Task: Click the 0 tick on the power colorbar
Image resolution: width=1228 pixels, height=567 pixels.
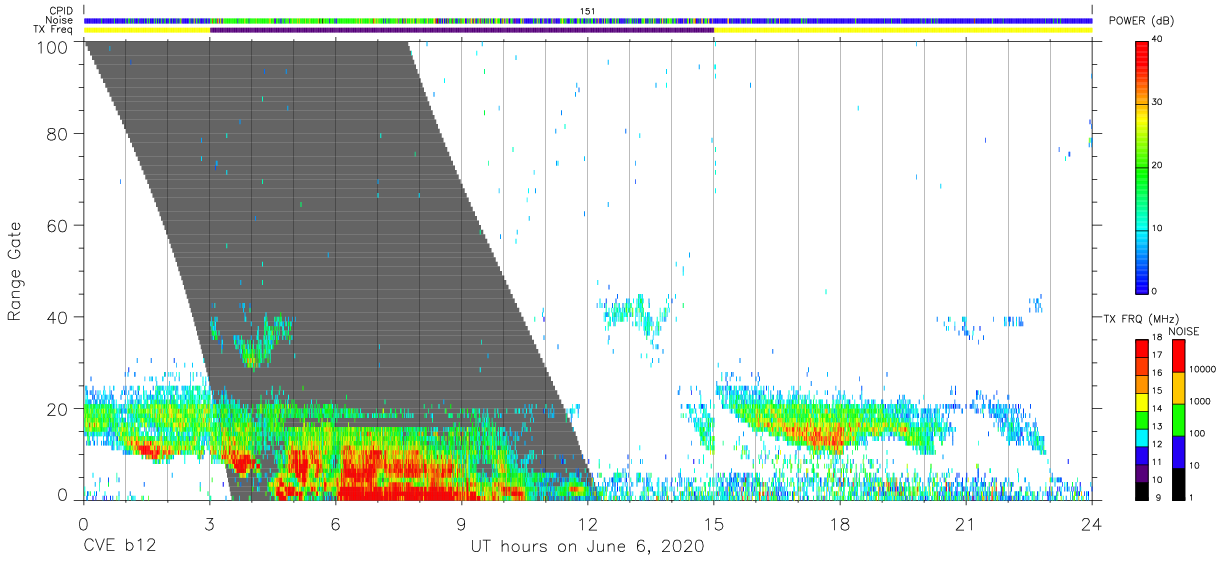Action: [x=1156, y=291]
